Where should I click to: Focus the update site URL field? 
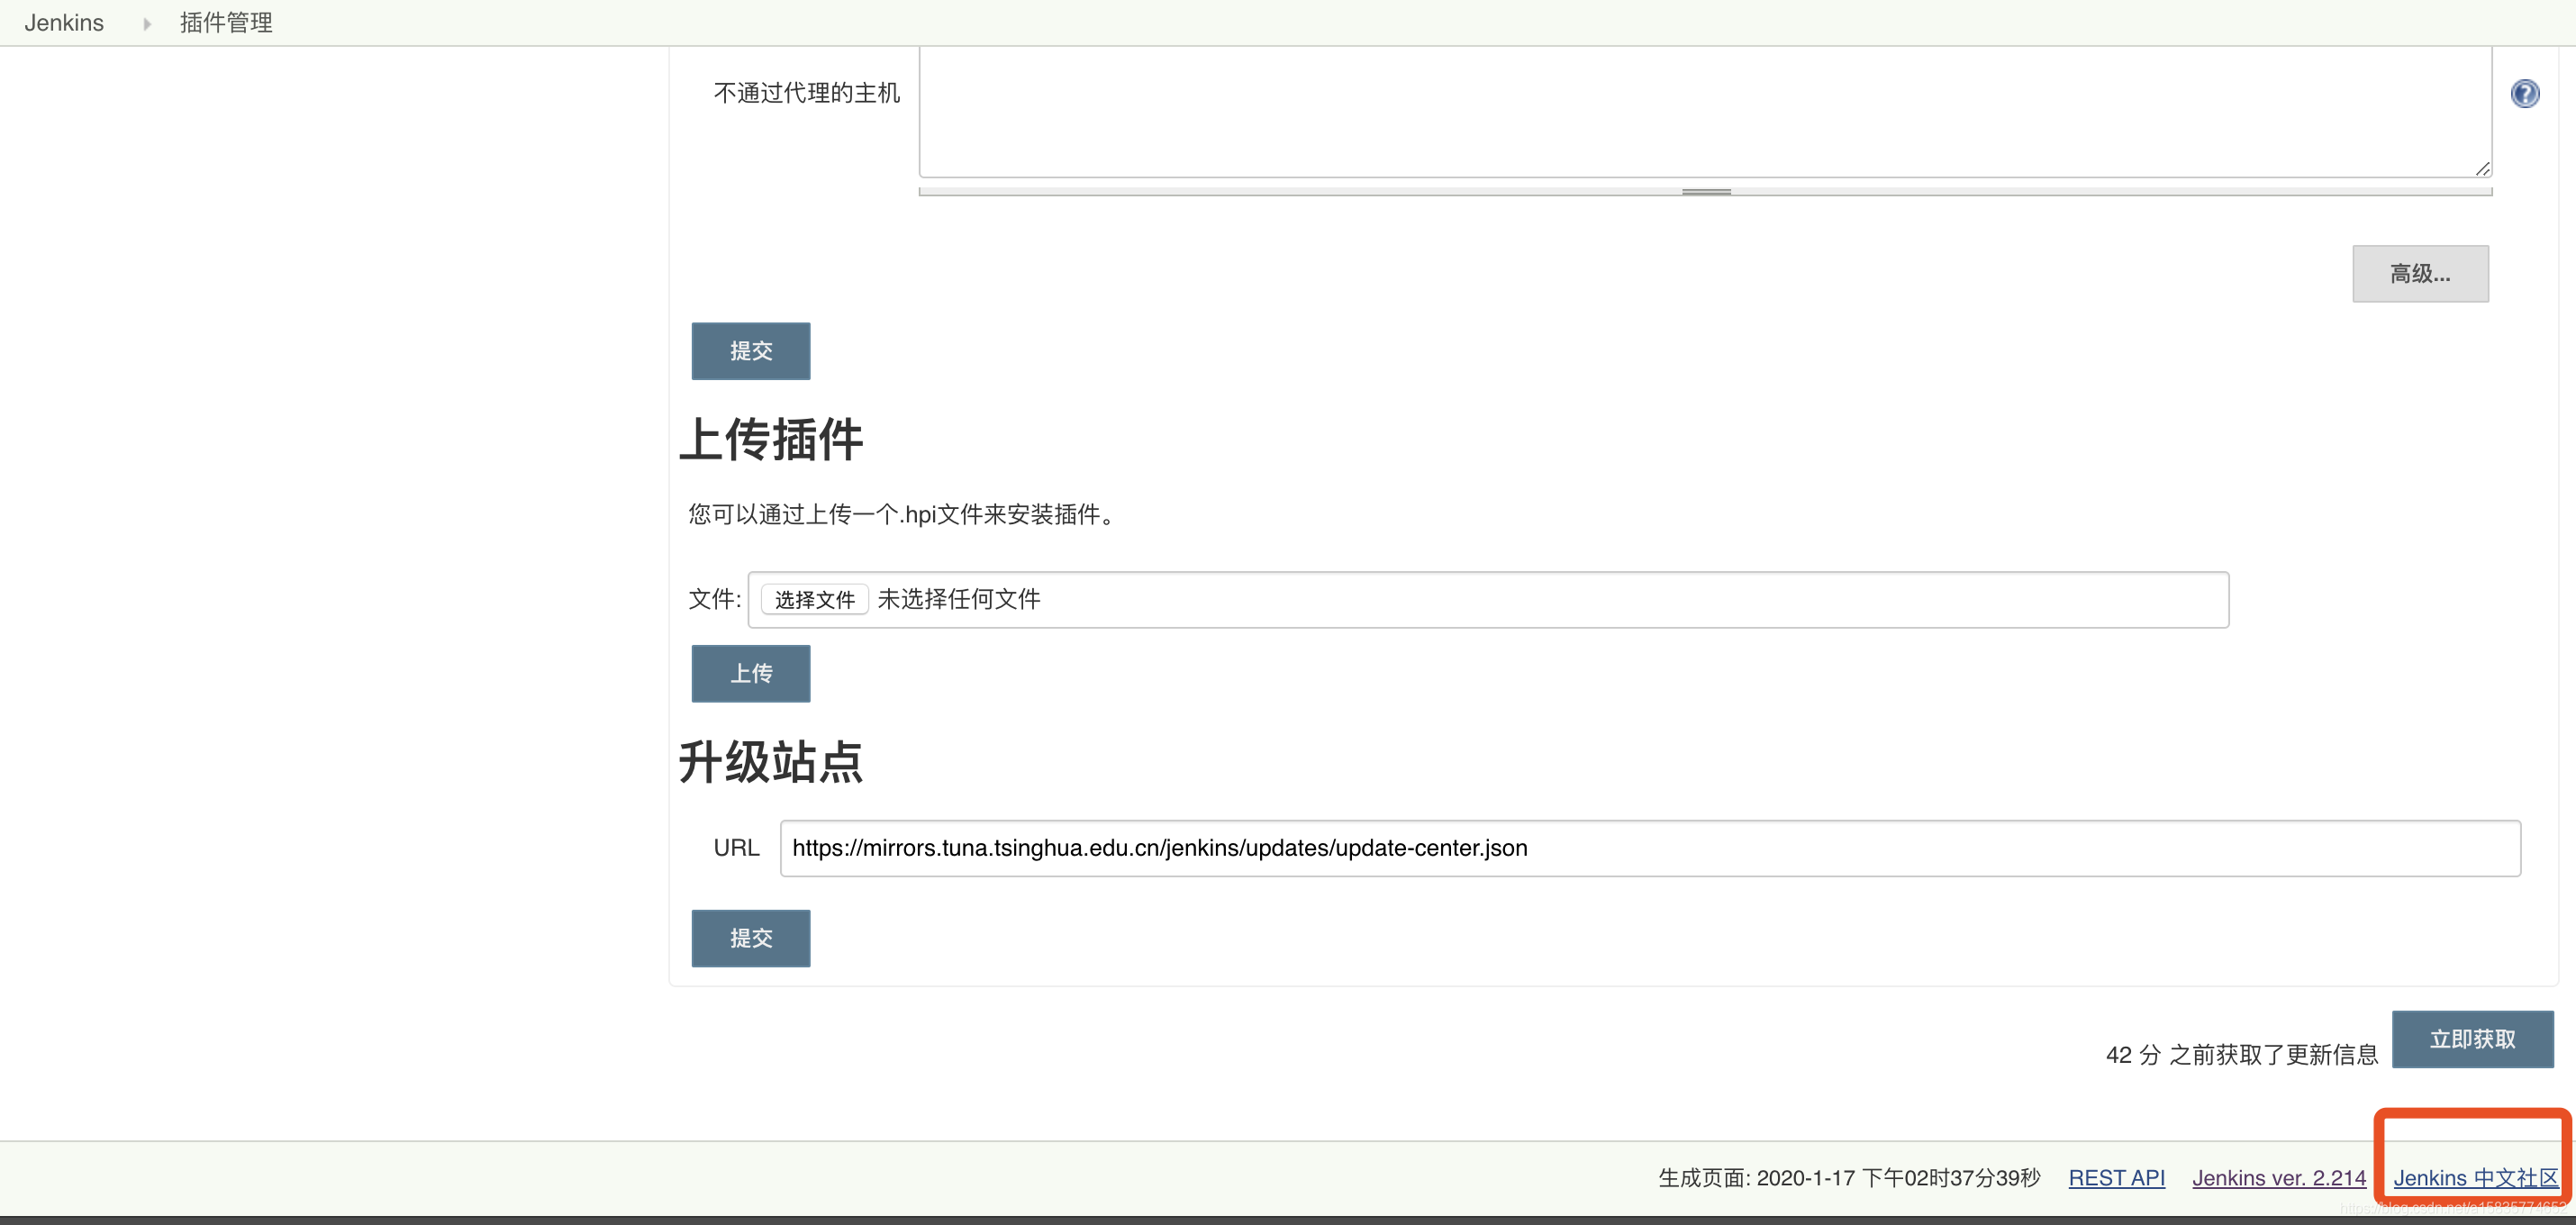click(1650, 848)
